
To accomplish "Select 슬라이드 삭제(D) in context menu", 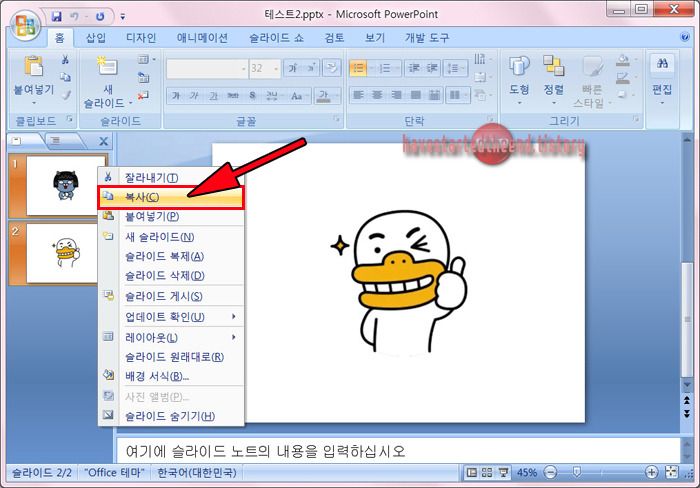I will tap(171, 276).
